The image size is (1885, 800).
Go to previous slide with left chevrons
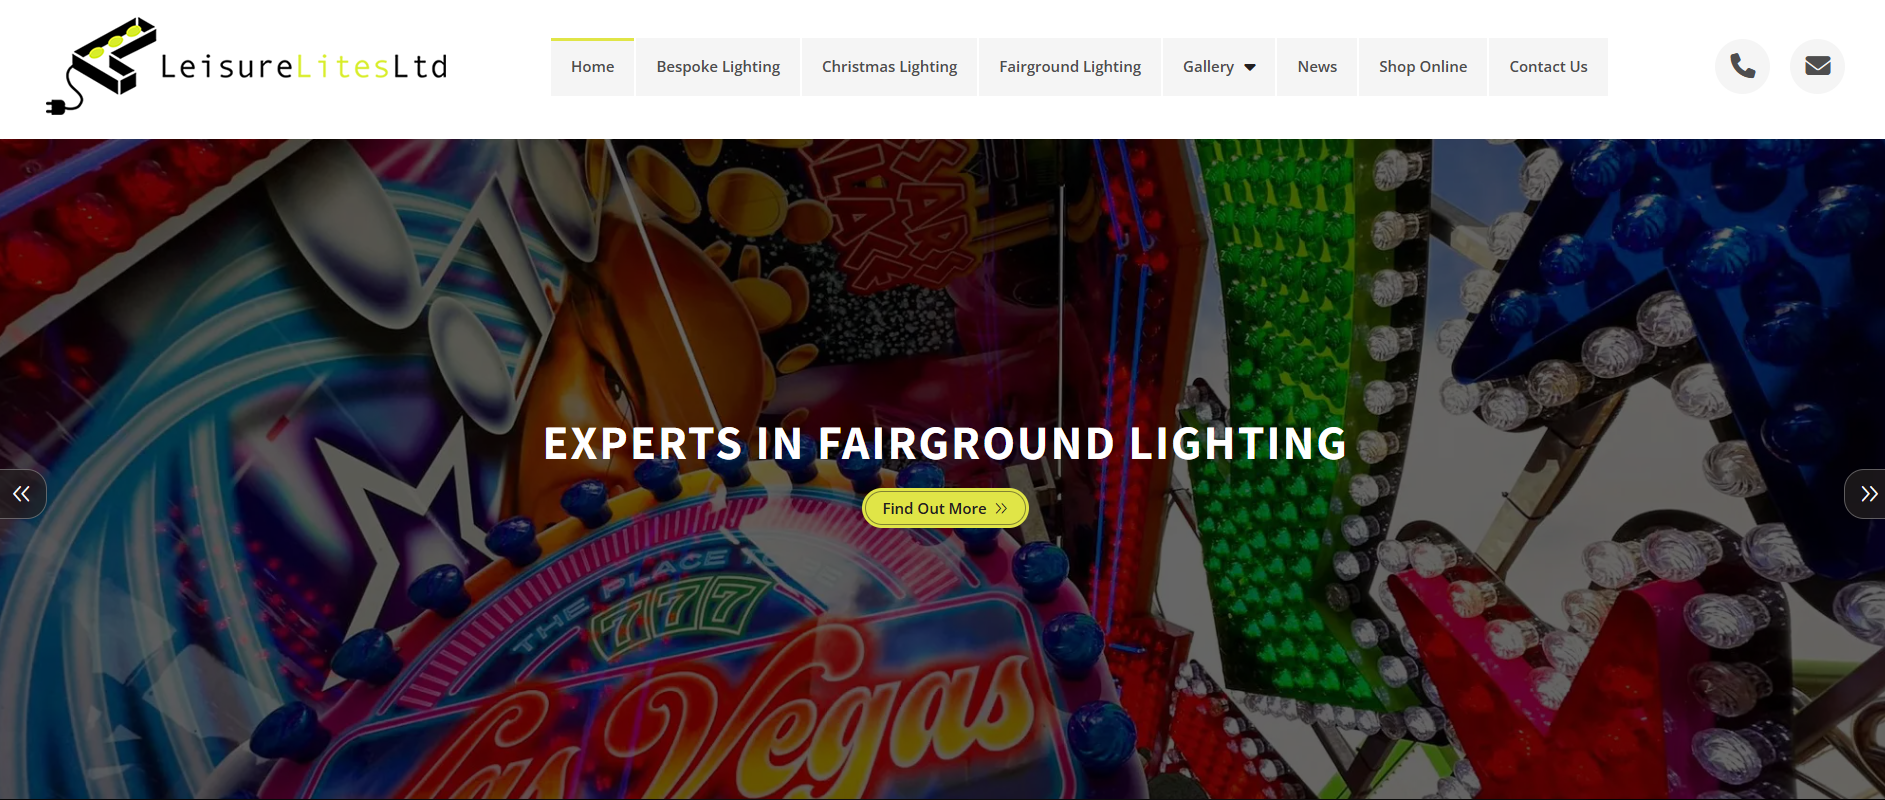click(22, 494)
